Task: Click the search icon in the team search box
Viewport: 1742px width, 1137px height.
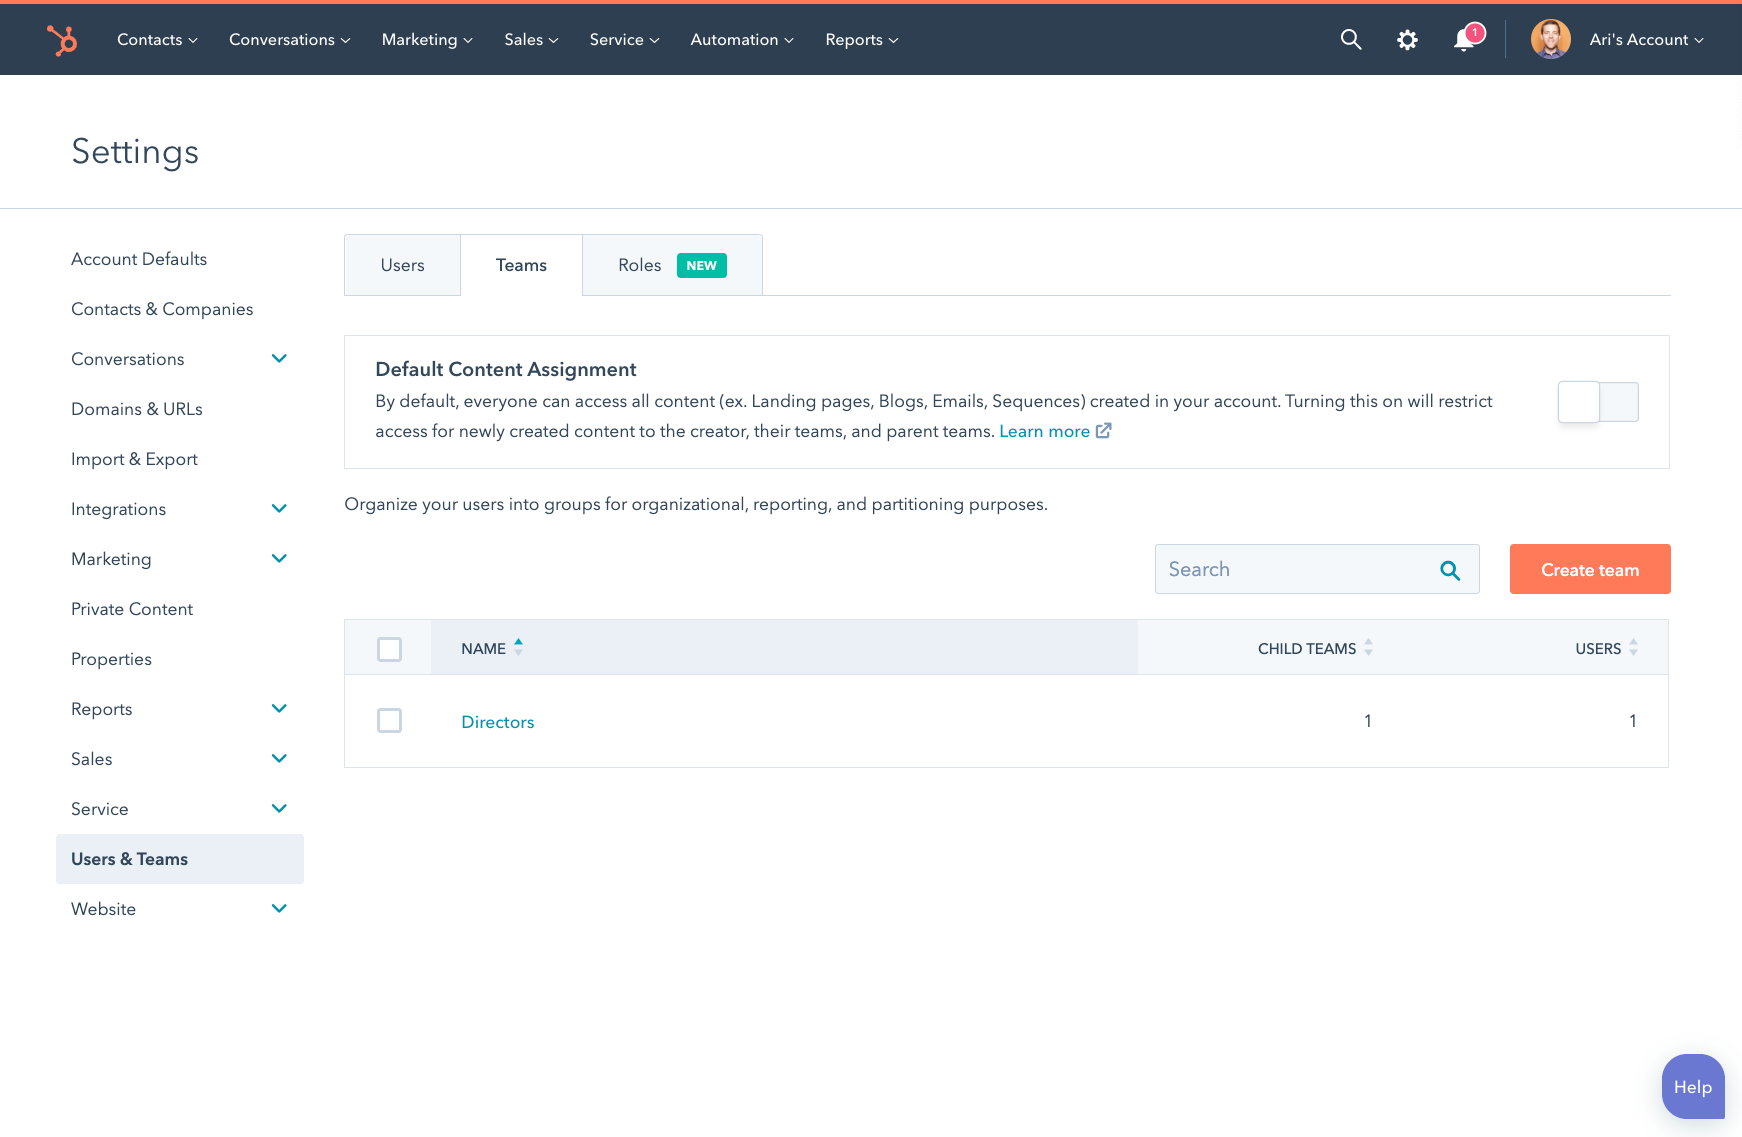Action: [1450, 570]
